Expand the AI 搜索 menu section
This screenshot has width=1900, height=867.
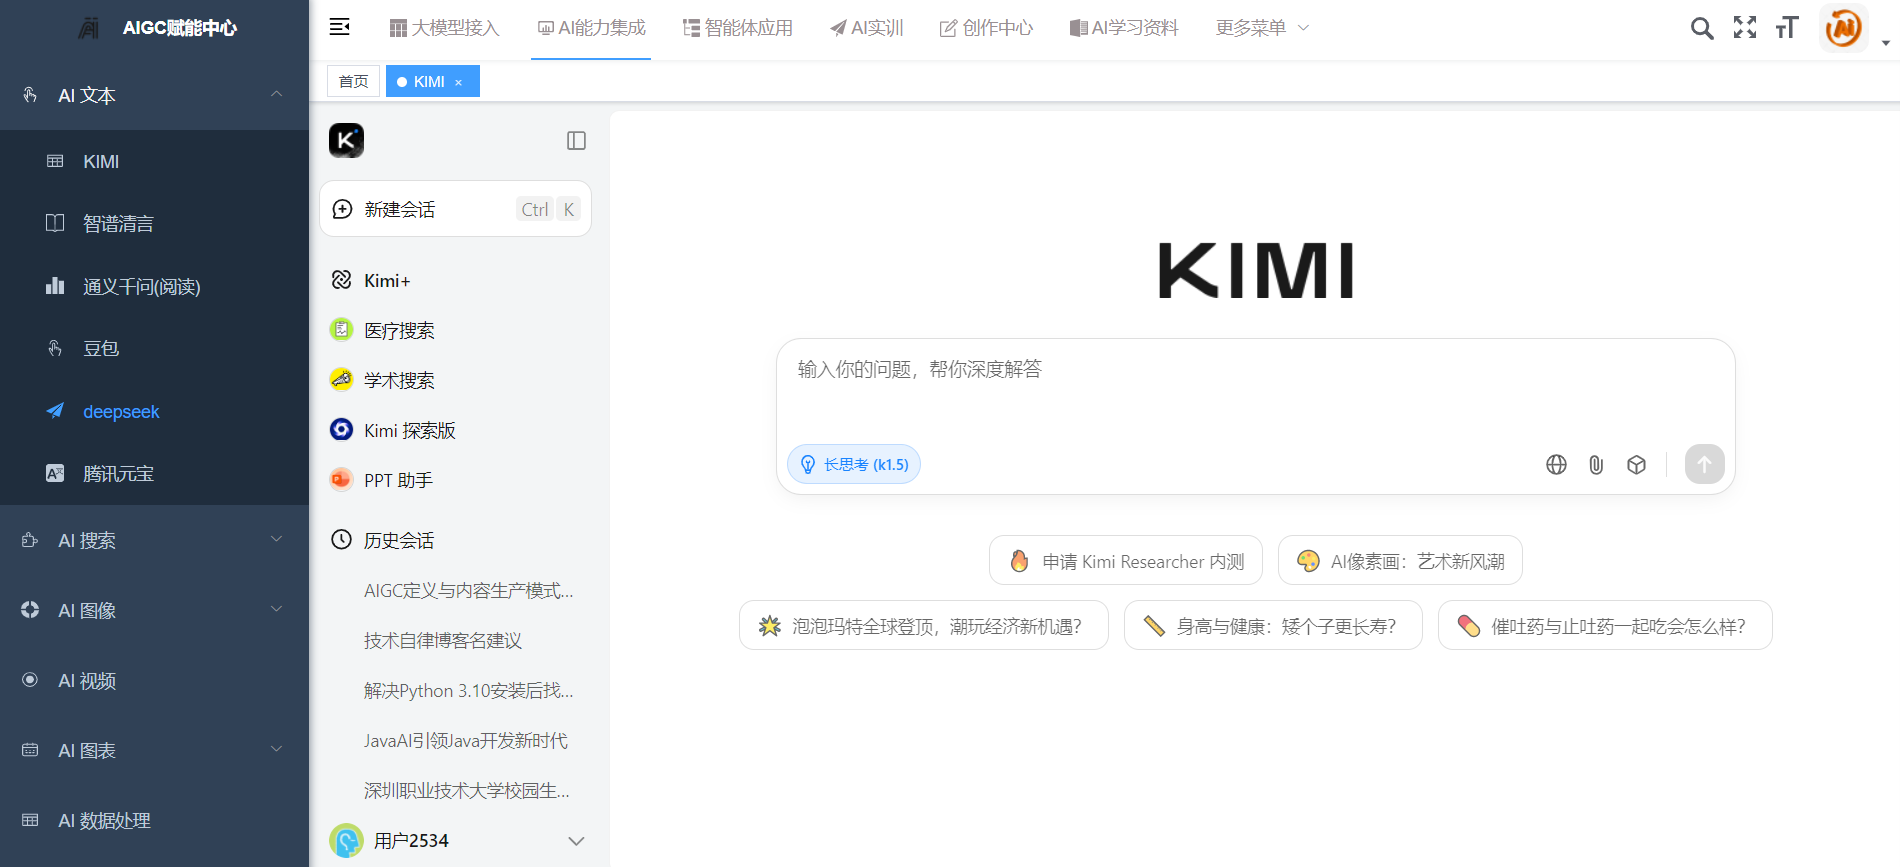click(x=154, y=540)
